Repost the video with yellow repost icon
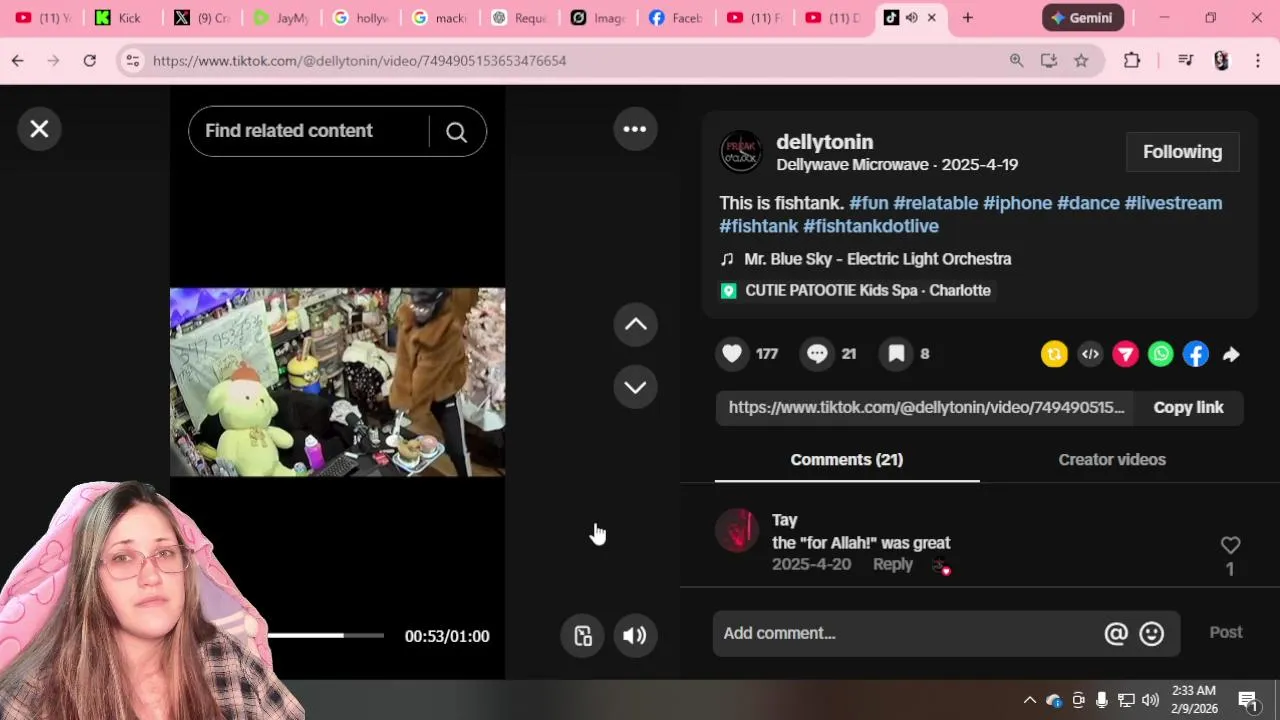 coord(1054,354)
